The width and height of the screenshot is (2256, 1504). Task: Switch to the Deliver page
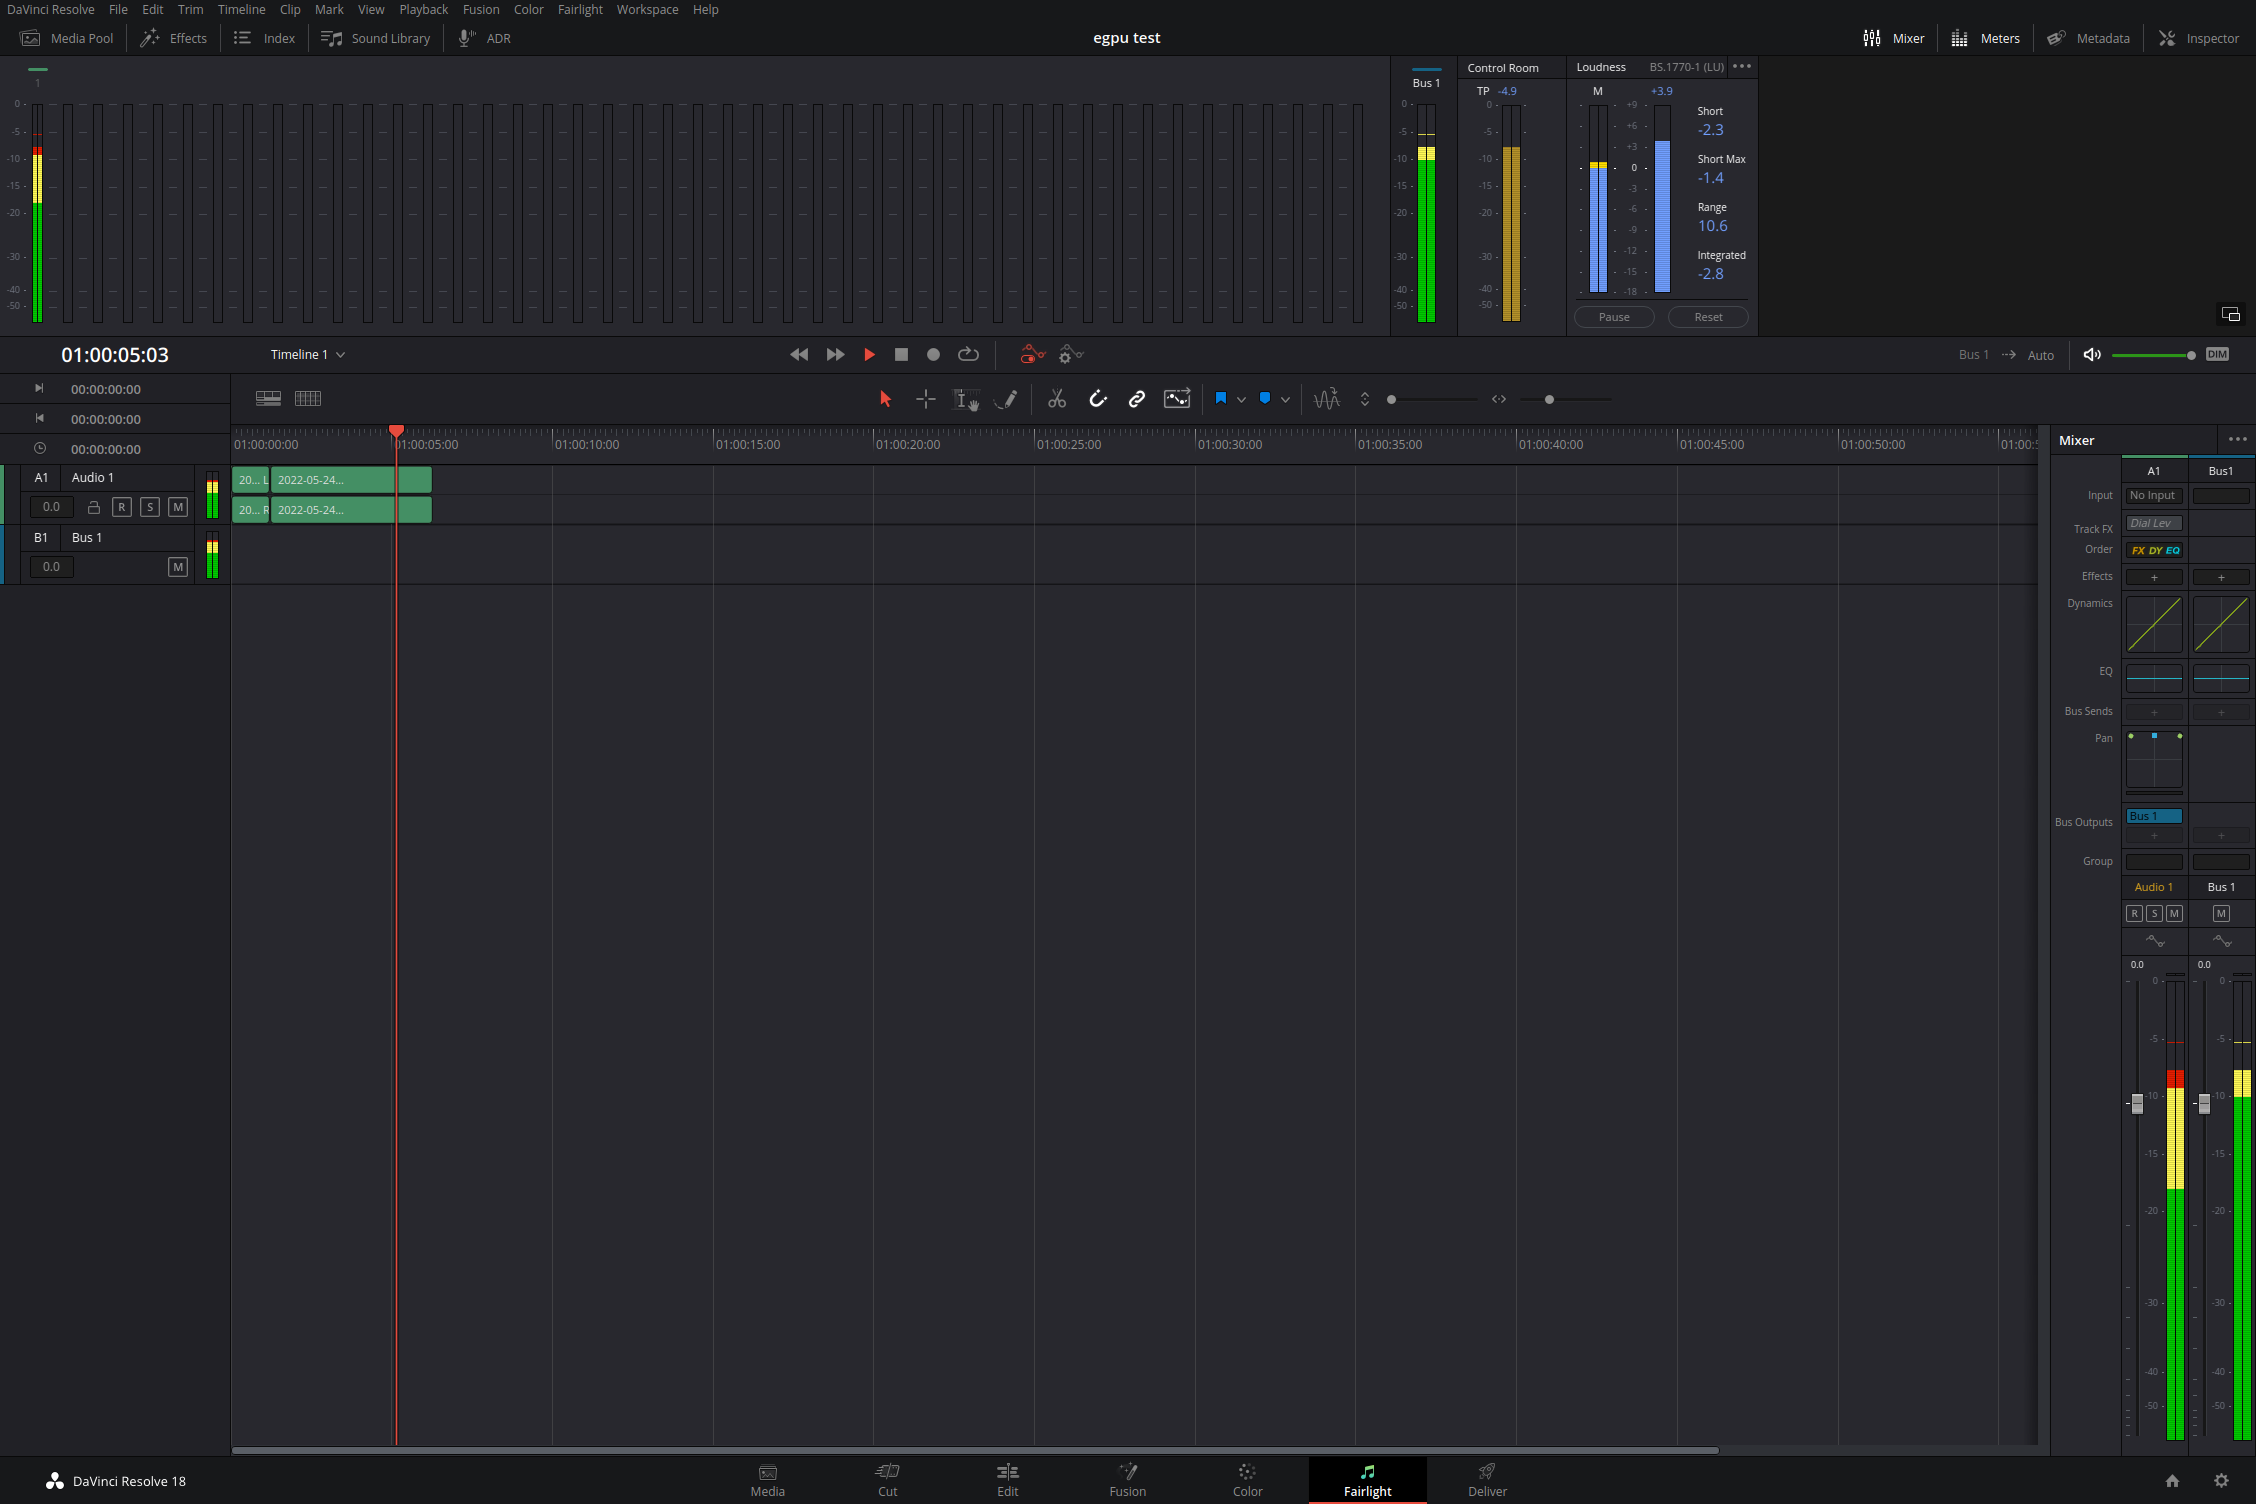pyautogui.click(x=1487, y=1480)
